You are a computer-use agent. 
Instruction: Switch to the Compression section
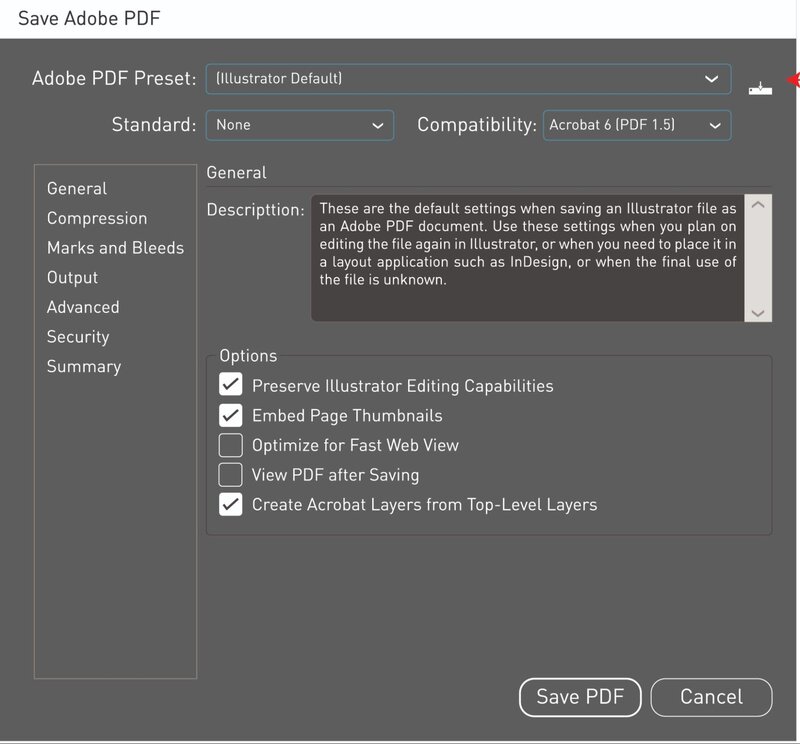(97, 218)
